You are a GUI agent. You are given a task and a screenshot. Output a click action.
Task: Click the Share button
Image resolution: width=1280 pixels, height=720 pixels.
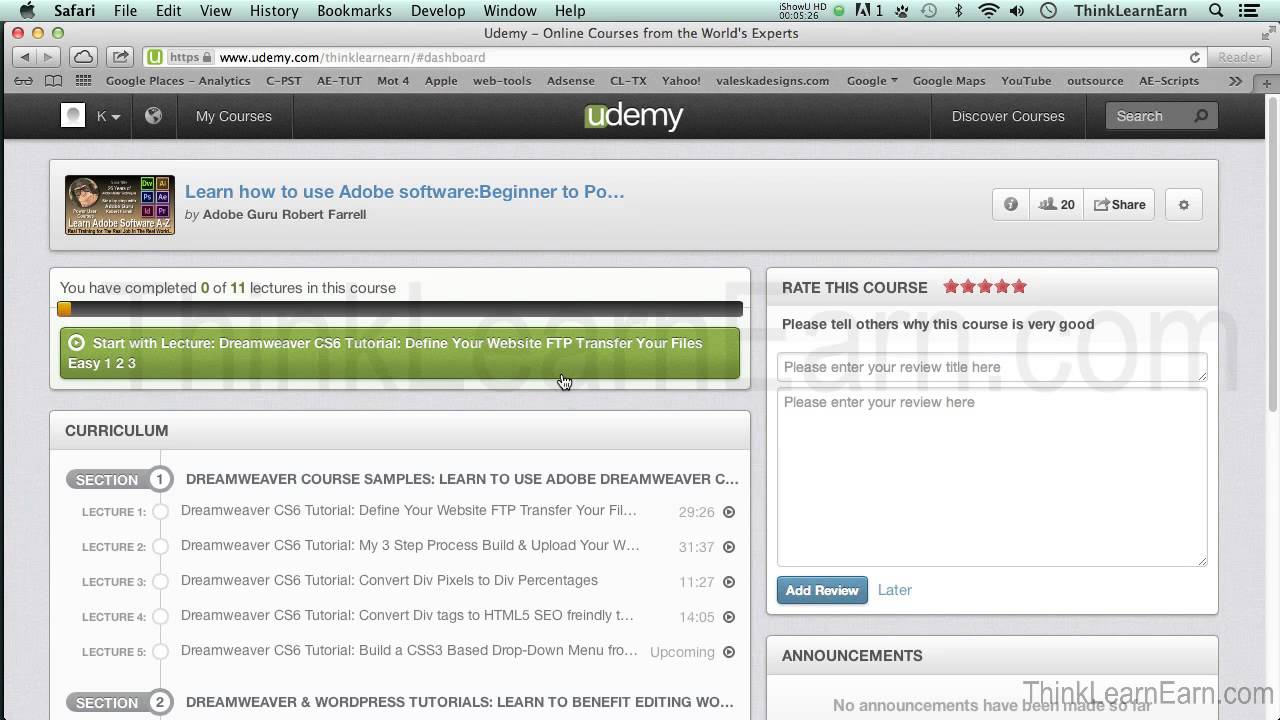coord(1119,204)
